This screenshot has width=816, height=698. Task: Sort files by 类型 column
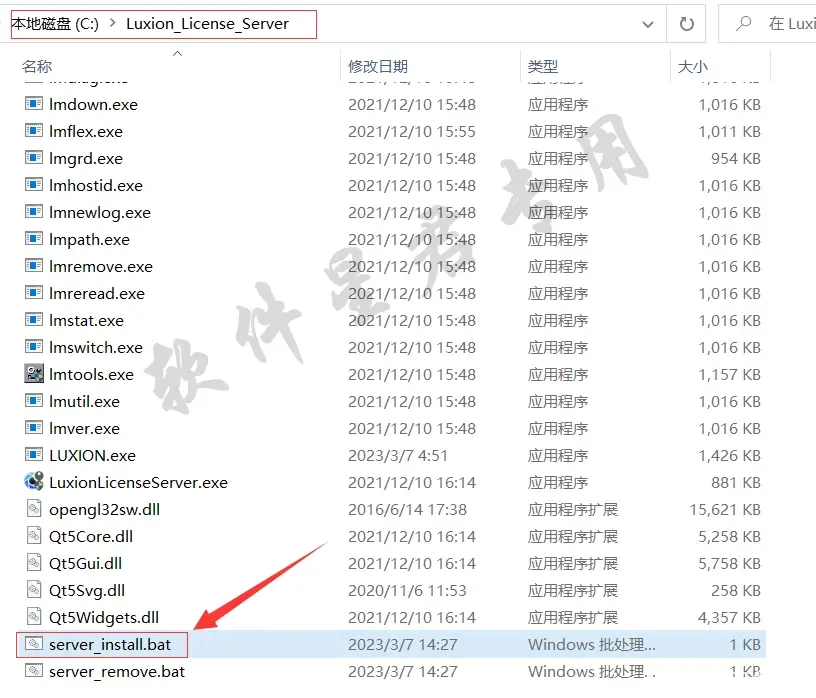[x=543, y=67]
